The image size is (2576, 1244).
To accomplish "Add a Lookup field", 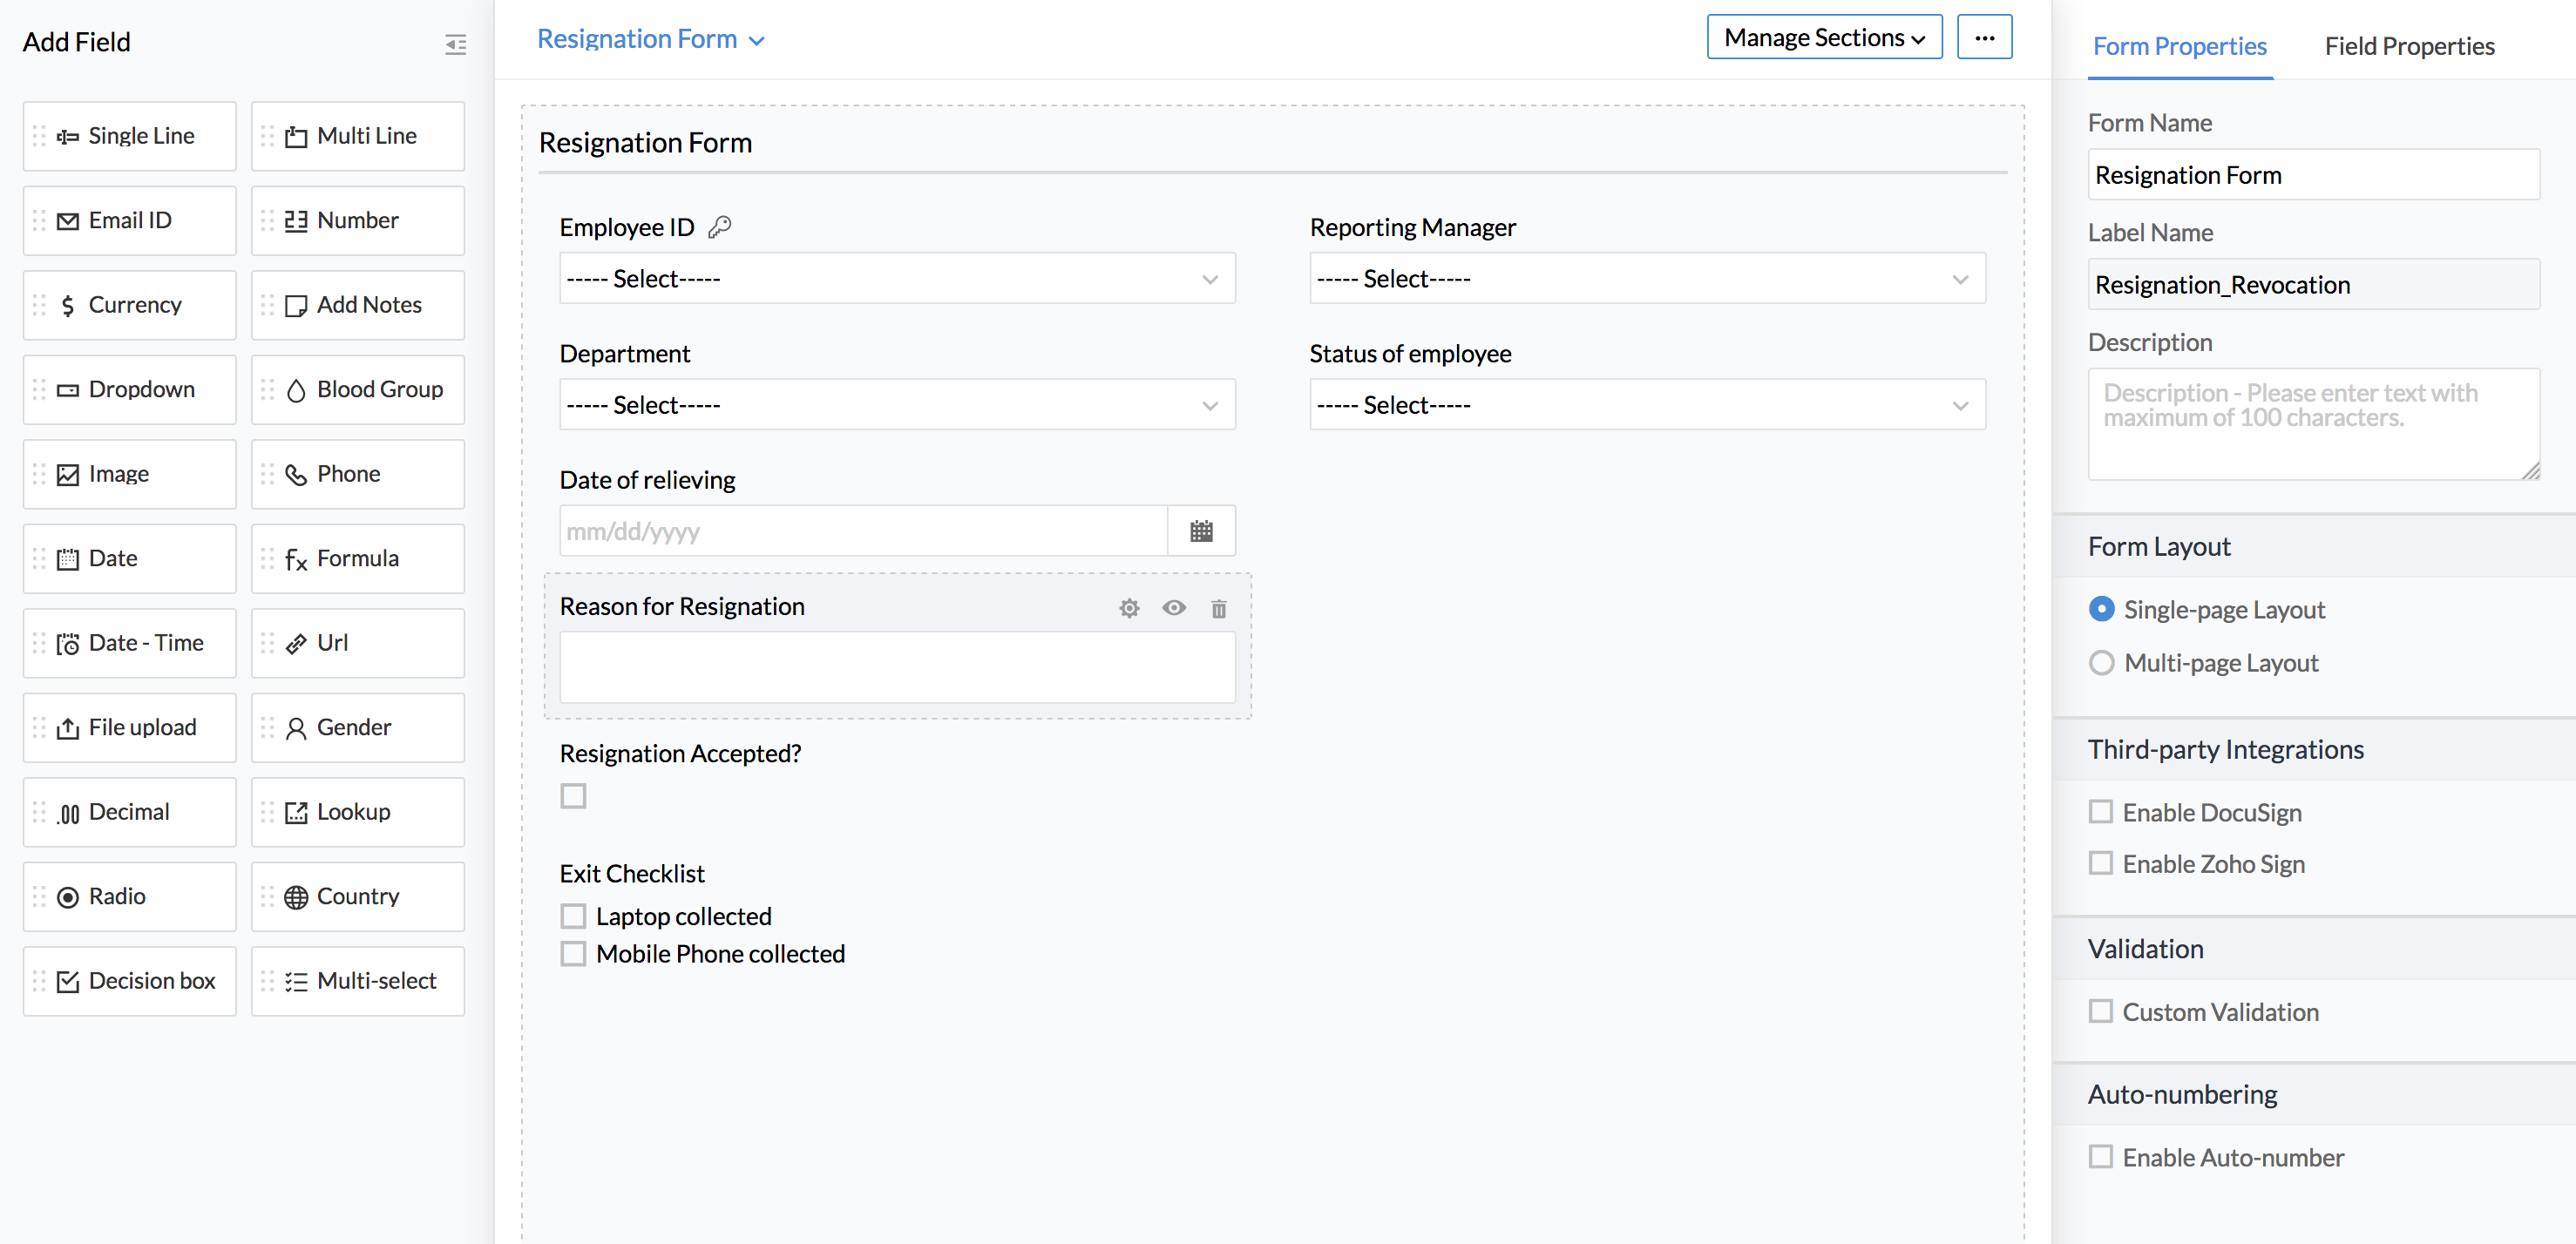I will click(358, 812).
